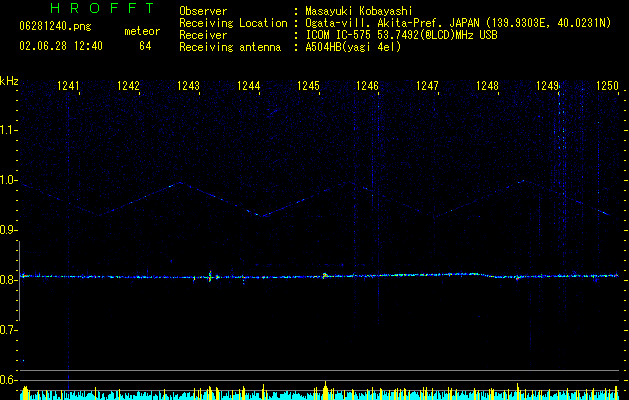Click the zigzag trace valley near 1244

(x=262, y=216)
